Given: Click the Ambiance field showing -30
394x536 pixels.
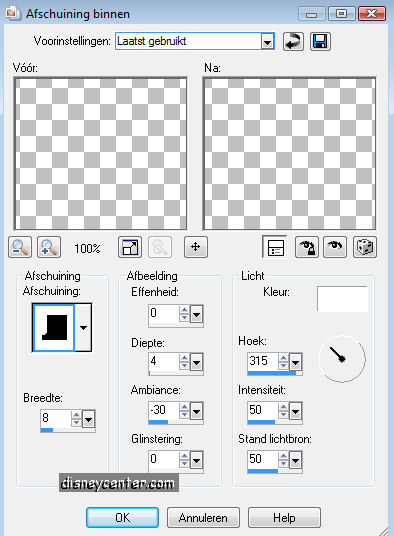Looking at the screenshot, I should [x=164, y=411].
